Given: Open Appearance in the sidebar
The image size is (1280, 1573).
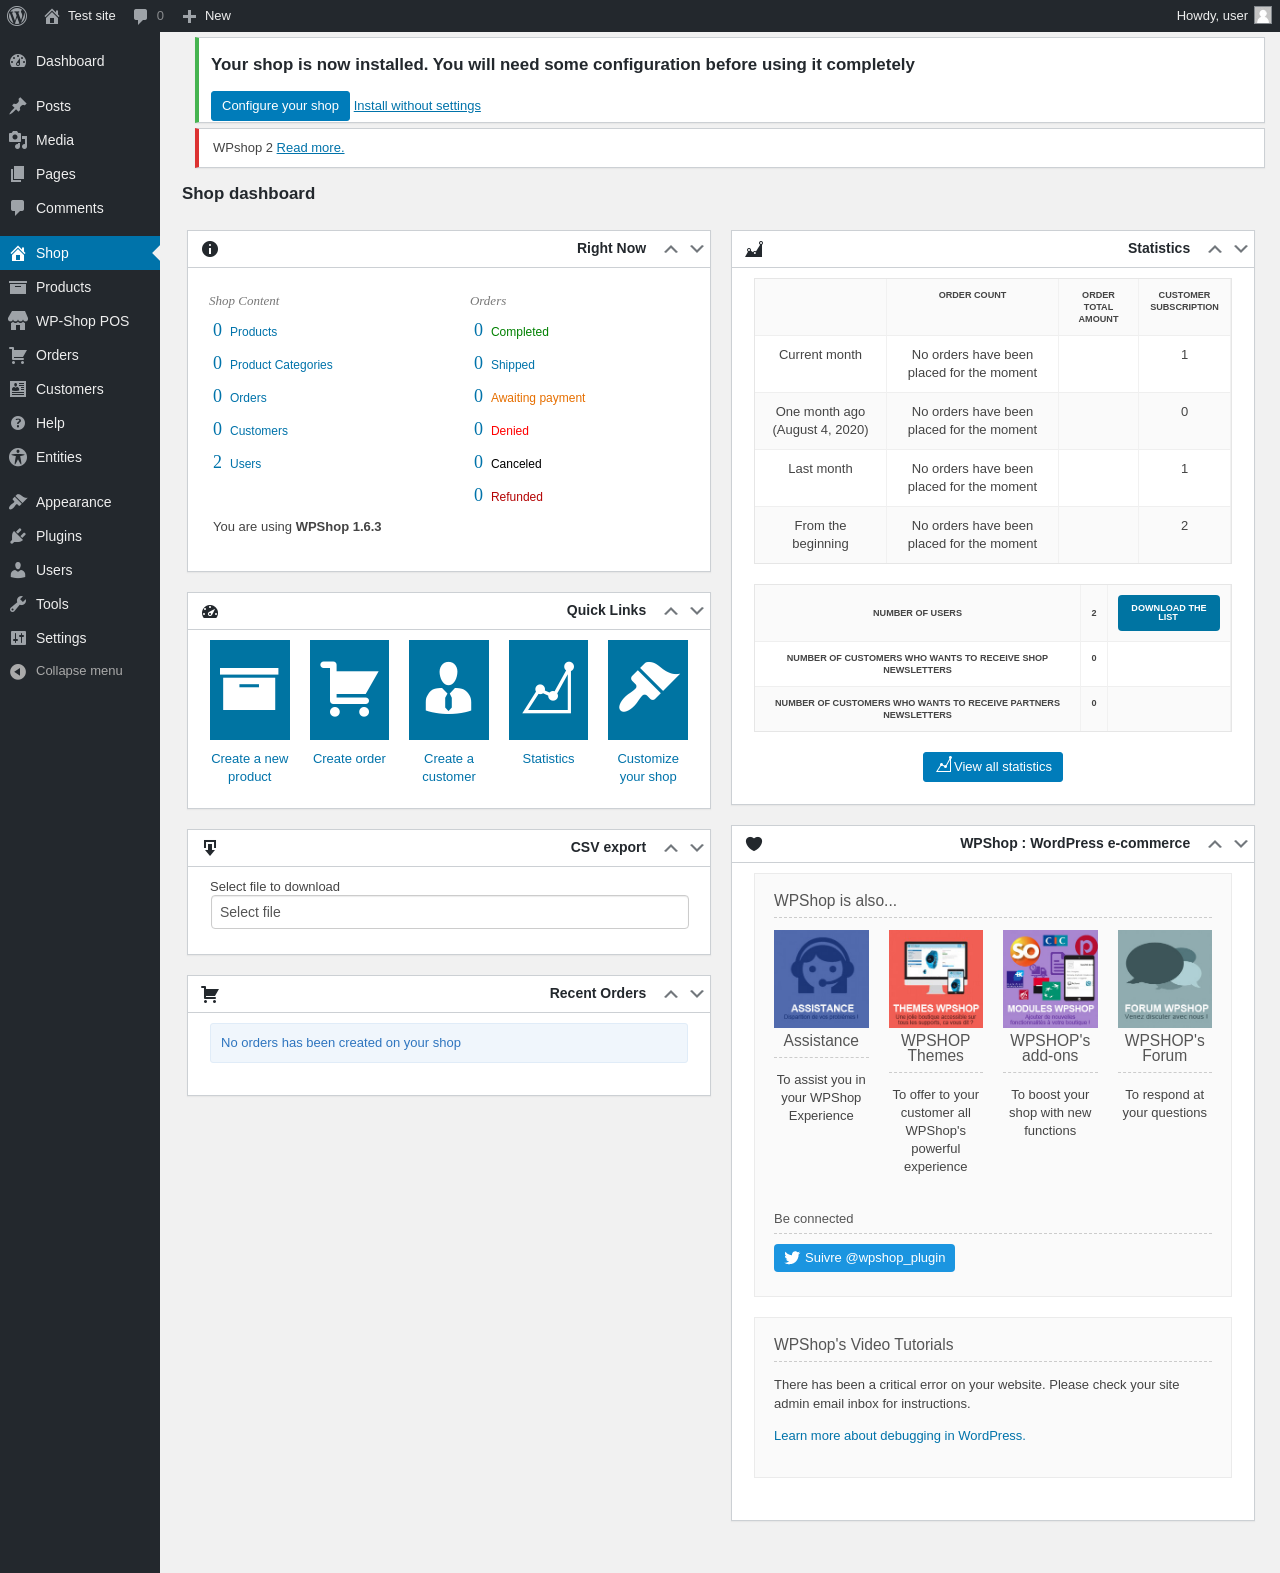Looking at the screenshot, I should 80,502.
